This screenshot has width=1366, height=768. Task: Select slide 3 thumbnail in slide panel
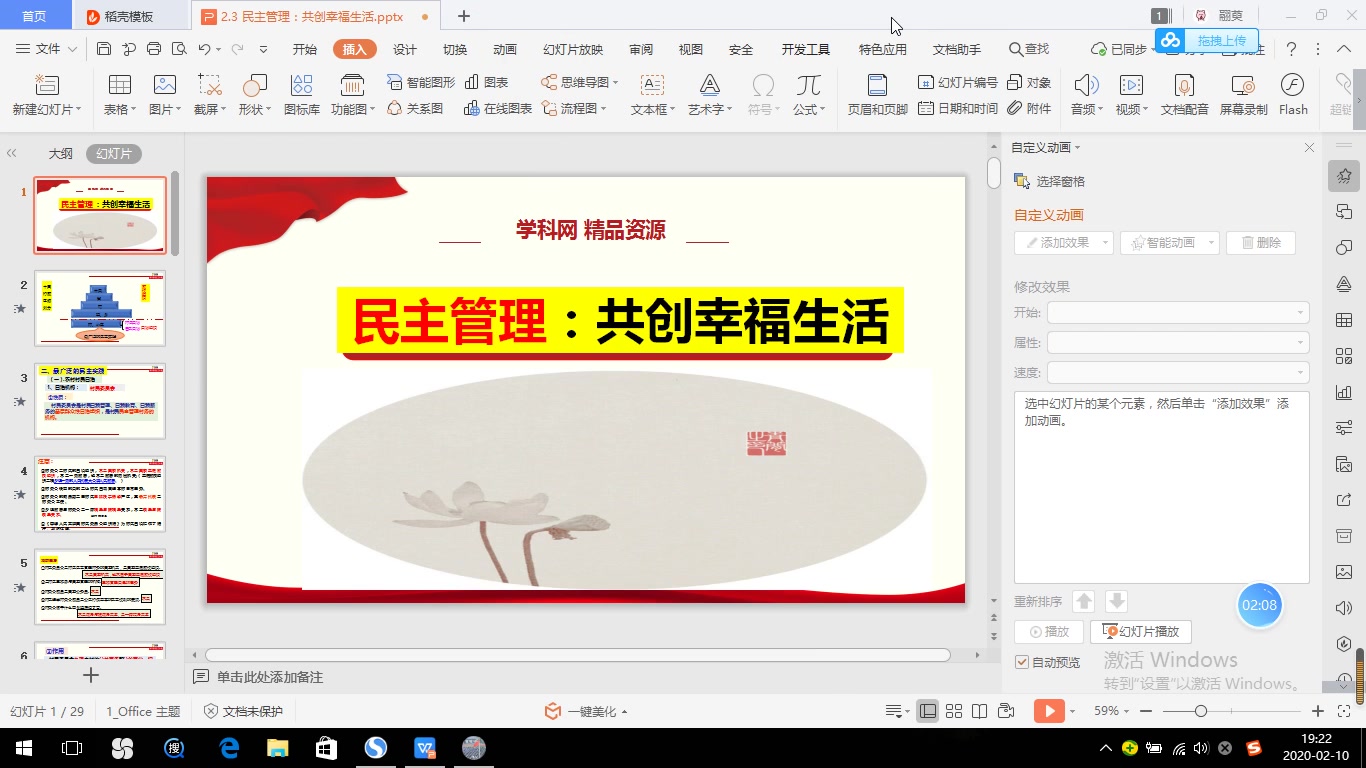[x=100, y=402]
